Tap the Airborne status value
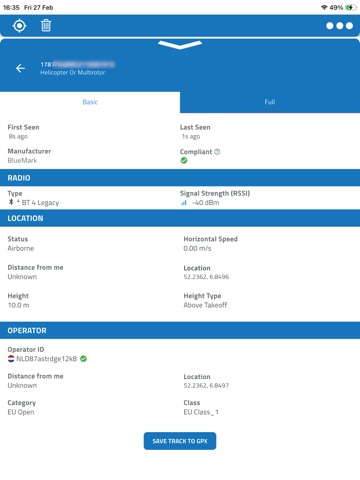The width and height of the screenshot is (360, 480). coord(21,248)
